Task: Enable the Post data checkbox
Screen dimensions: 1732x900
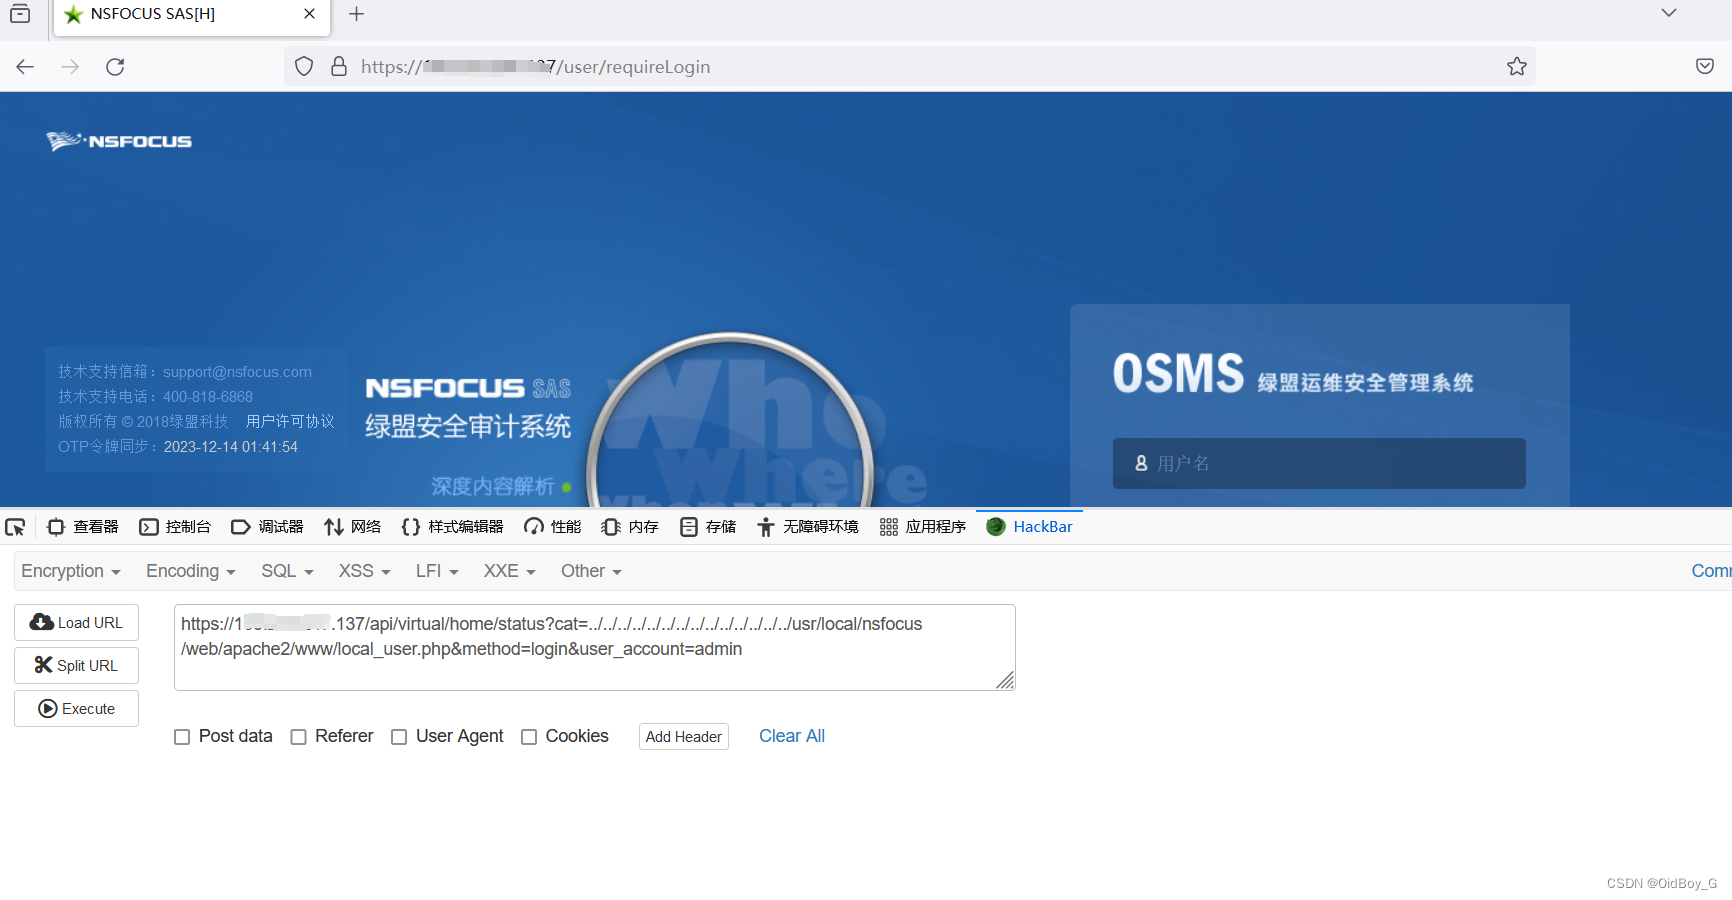Action: click(182, 737)
